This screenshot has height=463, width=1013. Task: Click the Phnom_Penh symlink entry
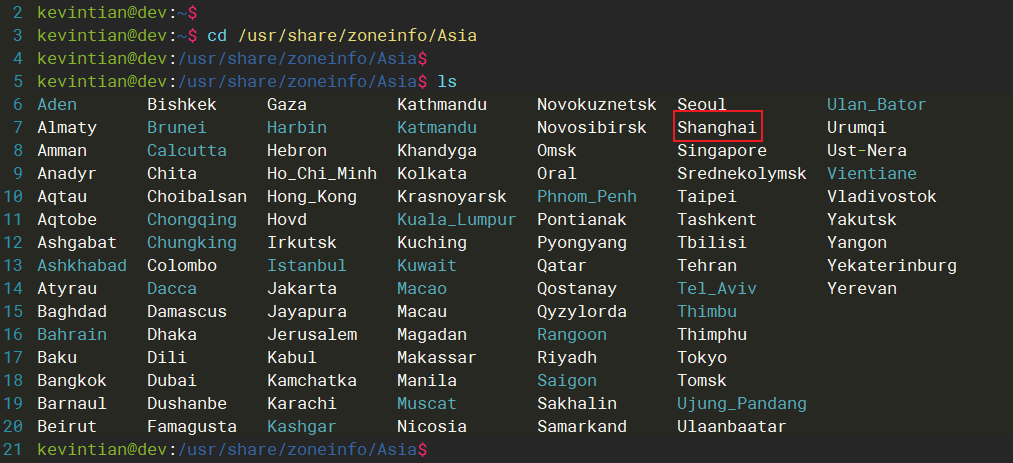click(586, 196)
